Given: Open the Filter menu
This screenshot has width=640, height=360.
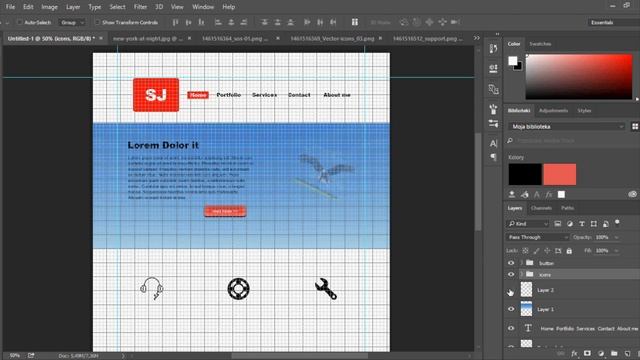Looking at the screenshot, I should click(140, 7).
